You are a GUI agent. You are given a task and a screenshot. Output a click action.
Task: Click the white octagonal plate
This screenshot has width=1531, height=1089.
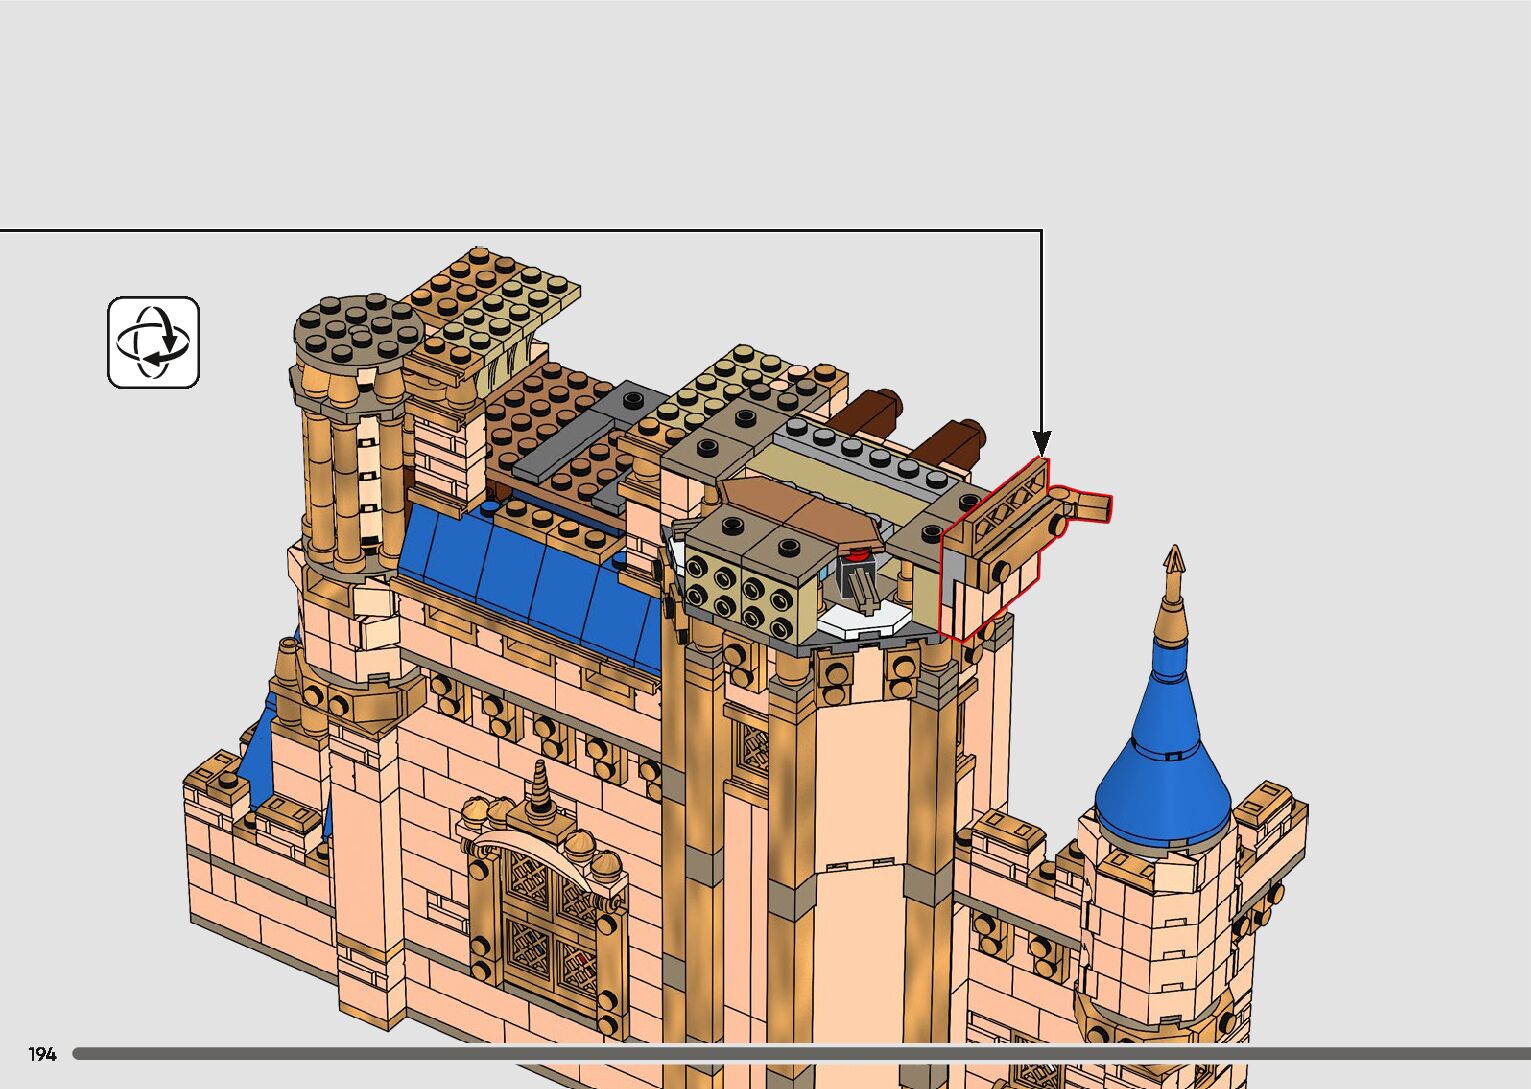862,620
